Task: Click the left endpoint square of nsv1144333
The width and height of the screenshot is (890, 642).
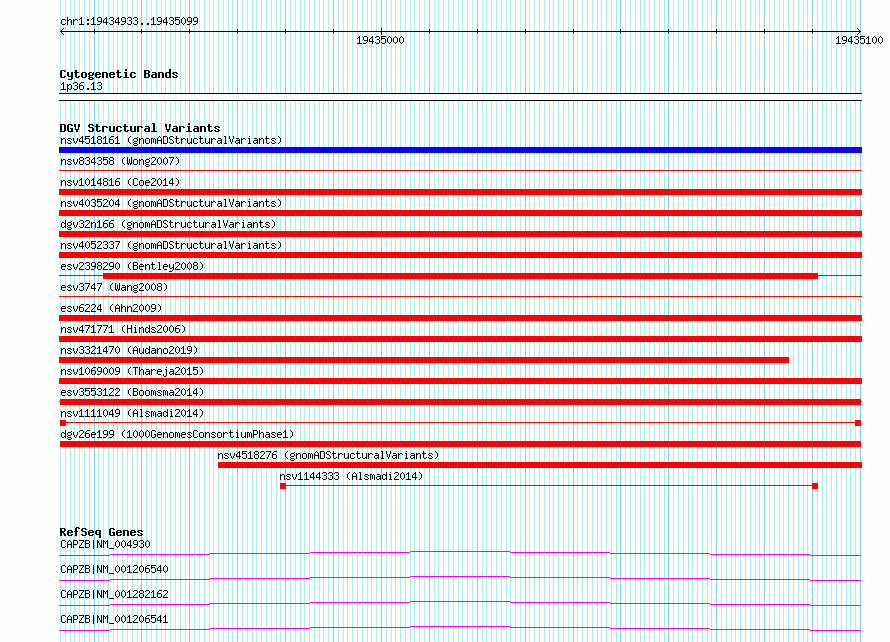Action: point(283,486)
